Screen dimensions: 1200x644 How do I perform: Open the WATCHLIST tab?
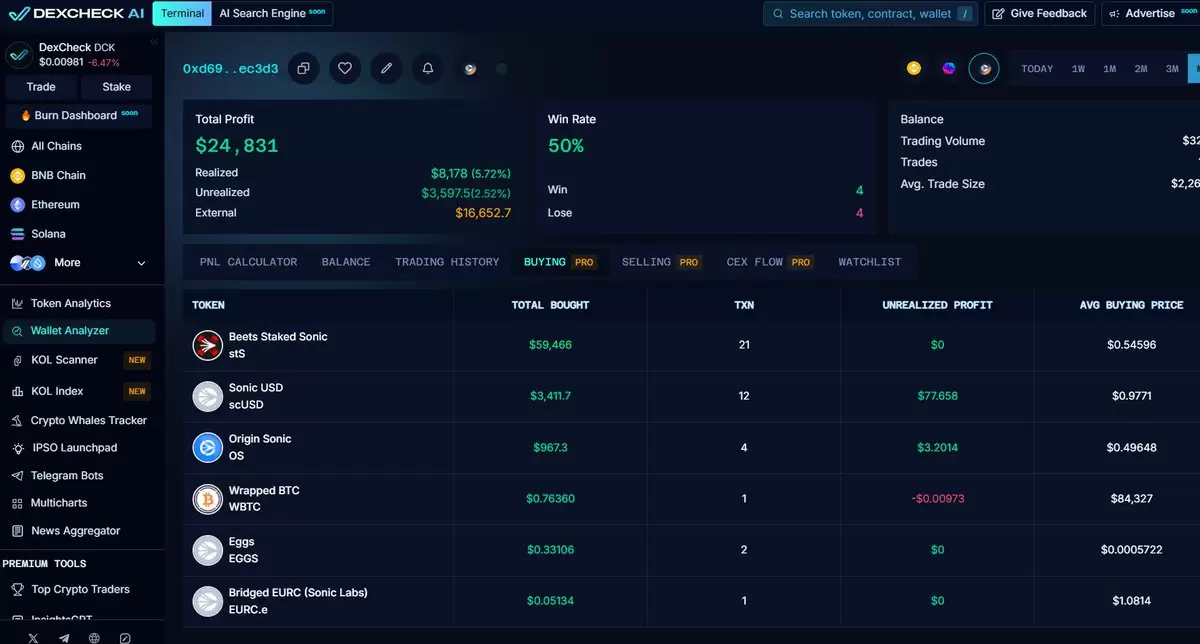[x=870, y=262]
